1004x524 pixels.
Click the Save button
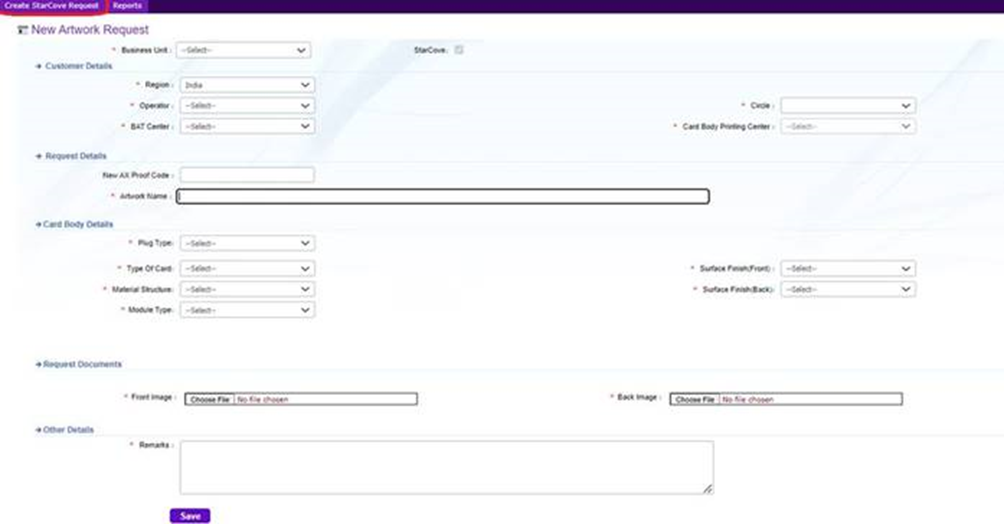pyautogui.click(x=190, y=516)
